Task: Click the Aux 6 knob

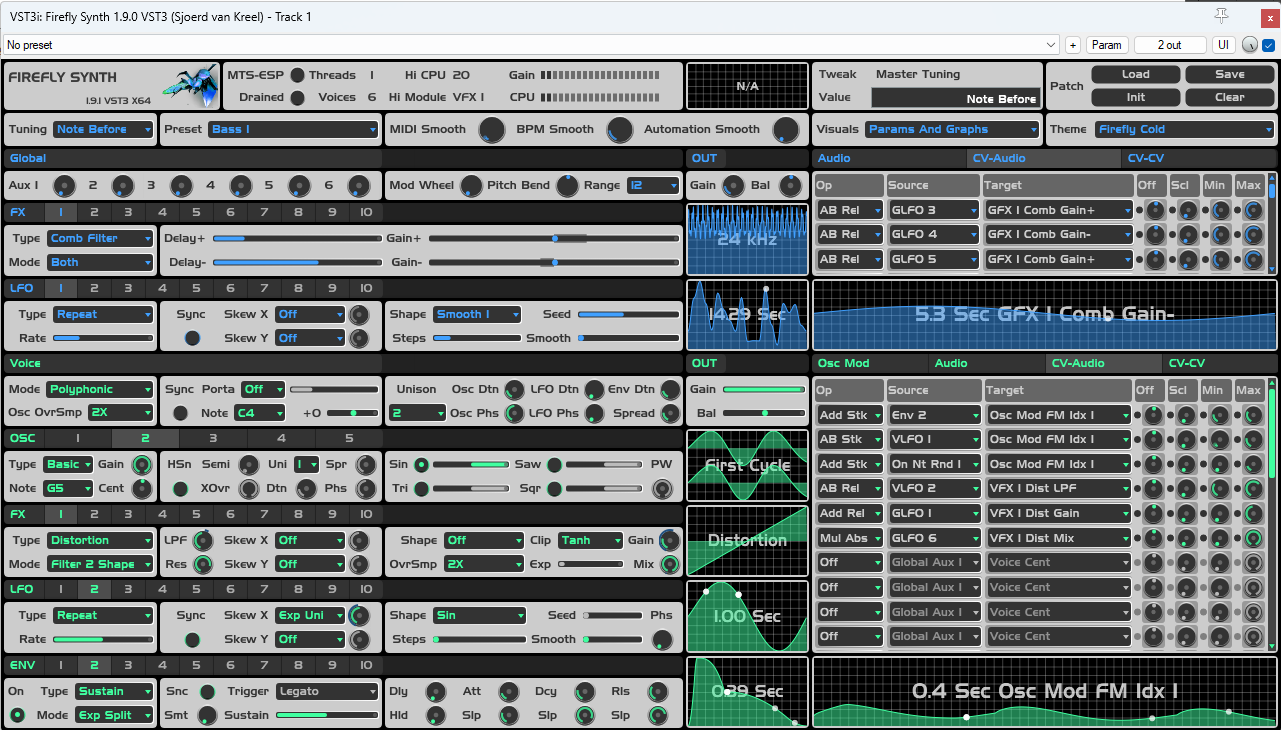Action: pos(358,186)
